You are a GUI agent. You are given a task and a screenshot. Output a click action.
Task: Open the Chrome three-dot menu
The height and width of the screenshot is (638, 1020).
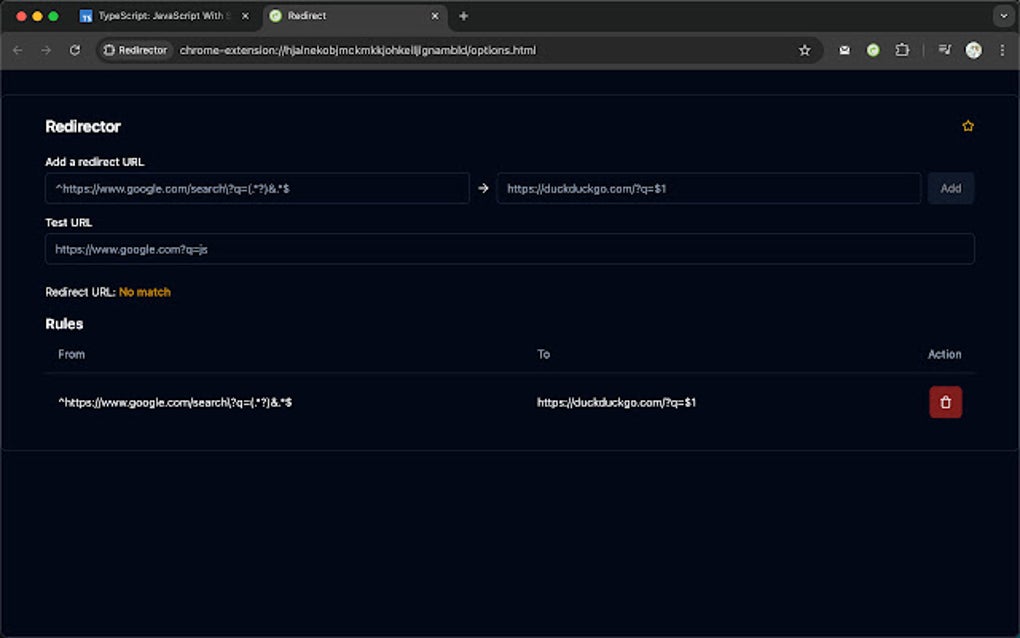tap(1002, 49)
